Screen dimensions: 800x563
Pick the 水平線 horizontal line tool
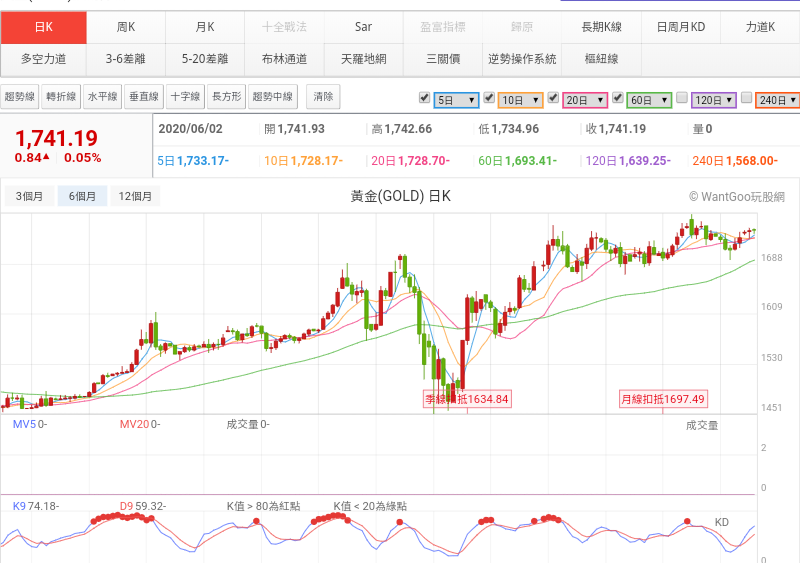tap(102, 97)
